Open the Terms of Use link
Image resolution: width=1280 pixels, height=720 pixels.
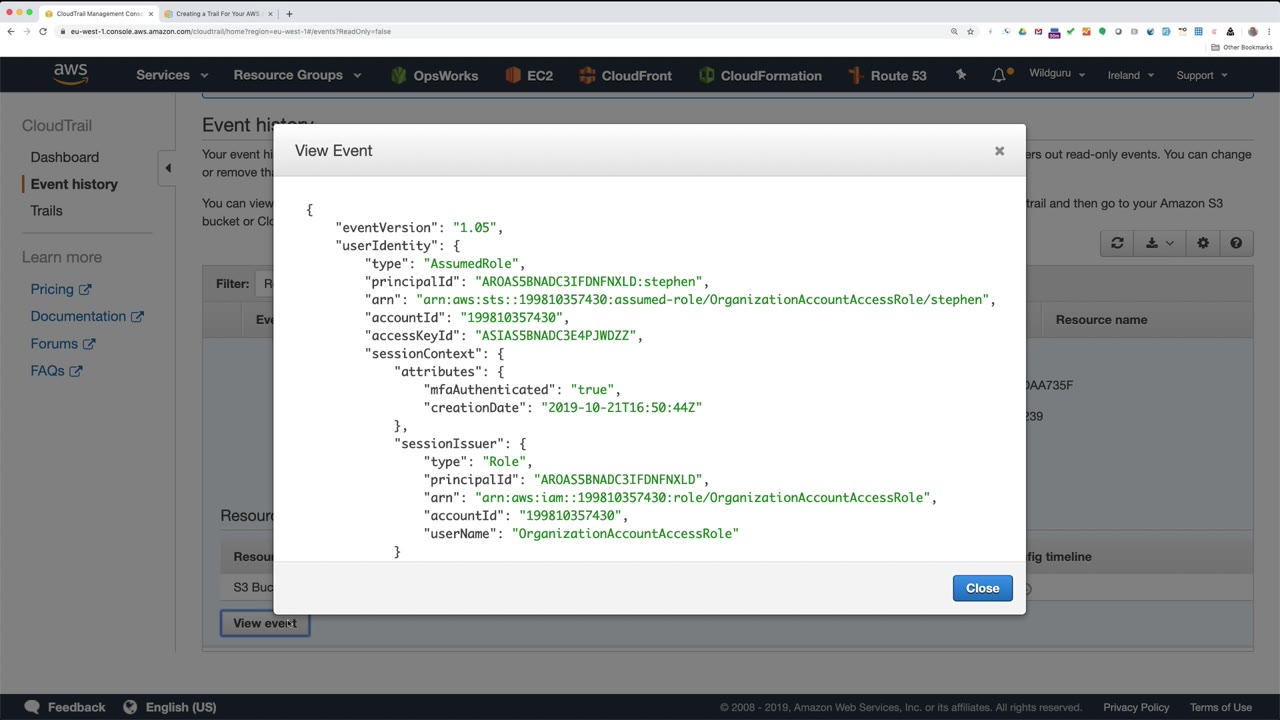click(x=1221, y=707)
